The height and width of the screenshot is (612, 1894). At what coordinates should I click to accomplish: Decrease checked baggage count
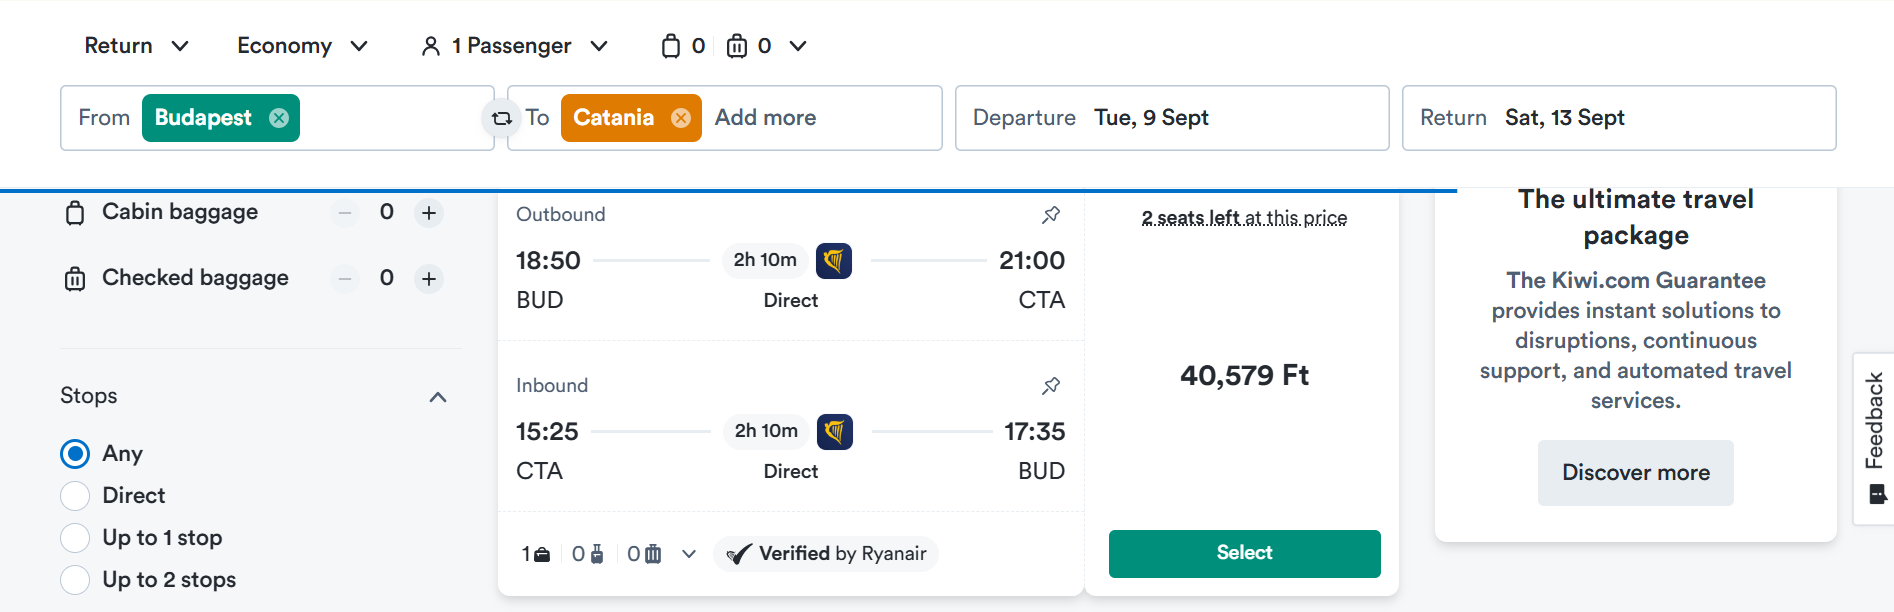click(345, 279)
